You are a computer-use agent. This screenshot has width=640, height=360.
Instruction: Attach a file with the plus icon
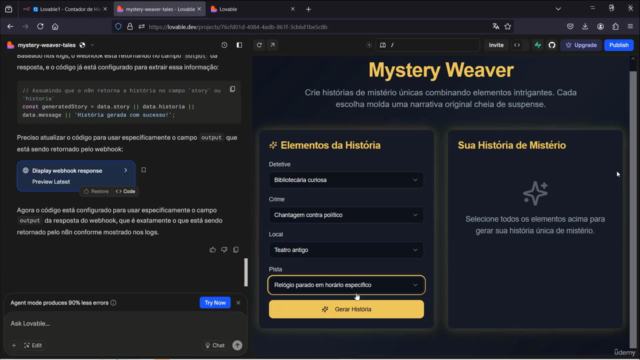pos(14,345)
